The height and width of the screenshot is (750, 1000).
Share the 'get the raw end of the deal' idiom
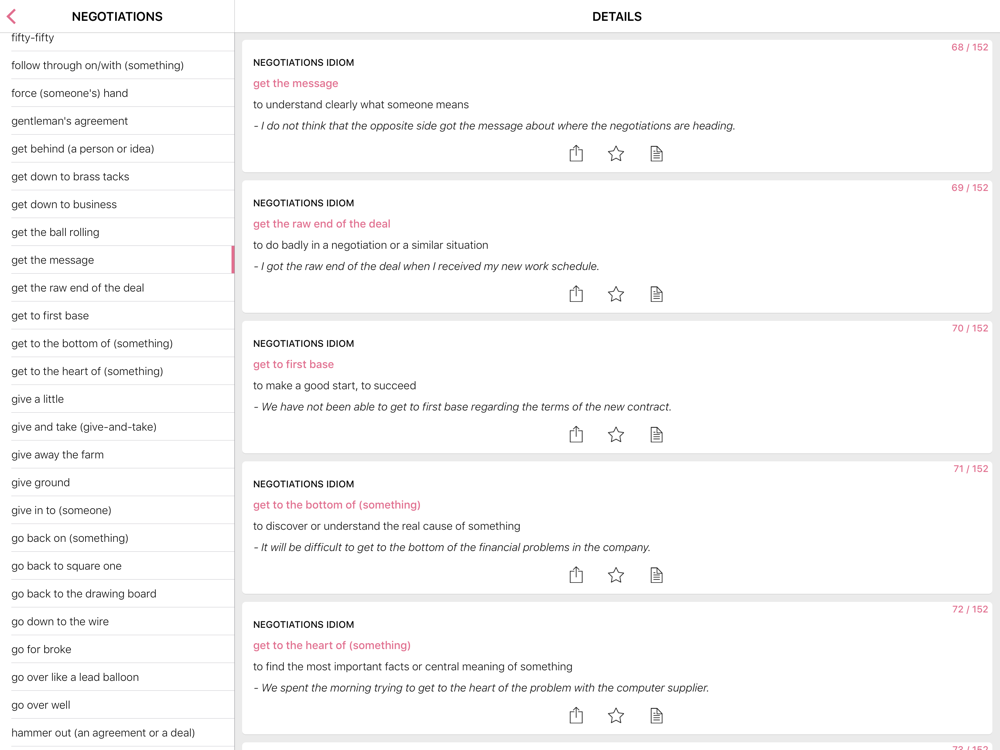tap(576, 294)
